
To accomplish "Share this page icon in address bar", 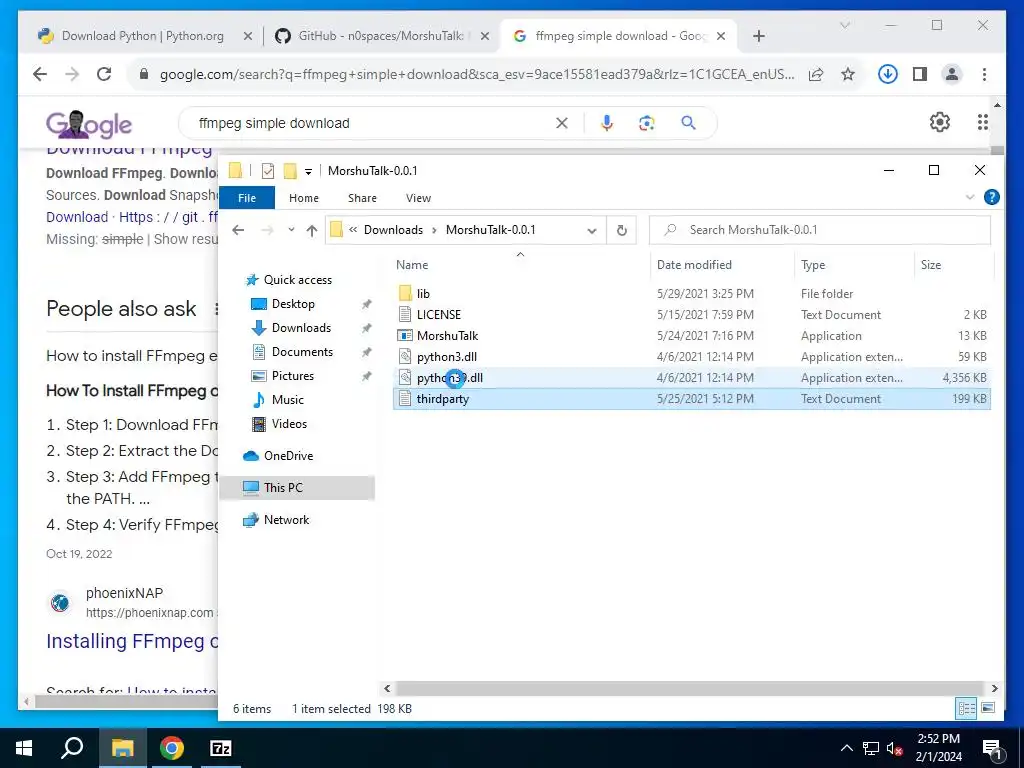I will [x=816, y=74].
